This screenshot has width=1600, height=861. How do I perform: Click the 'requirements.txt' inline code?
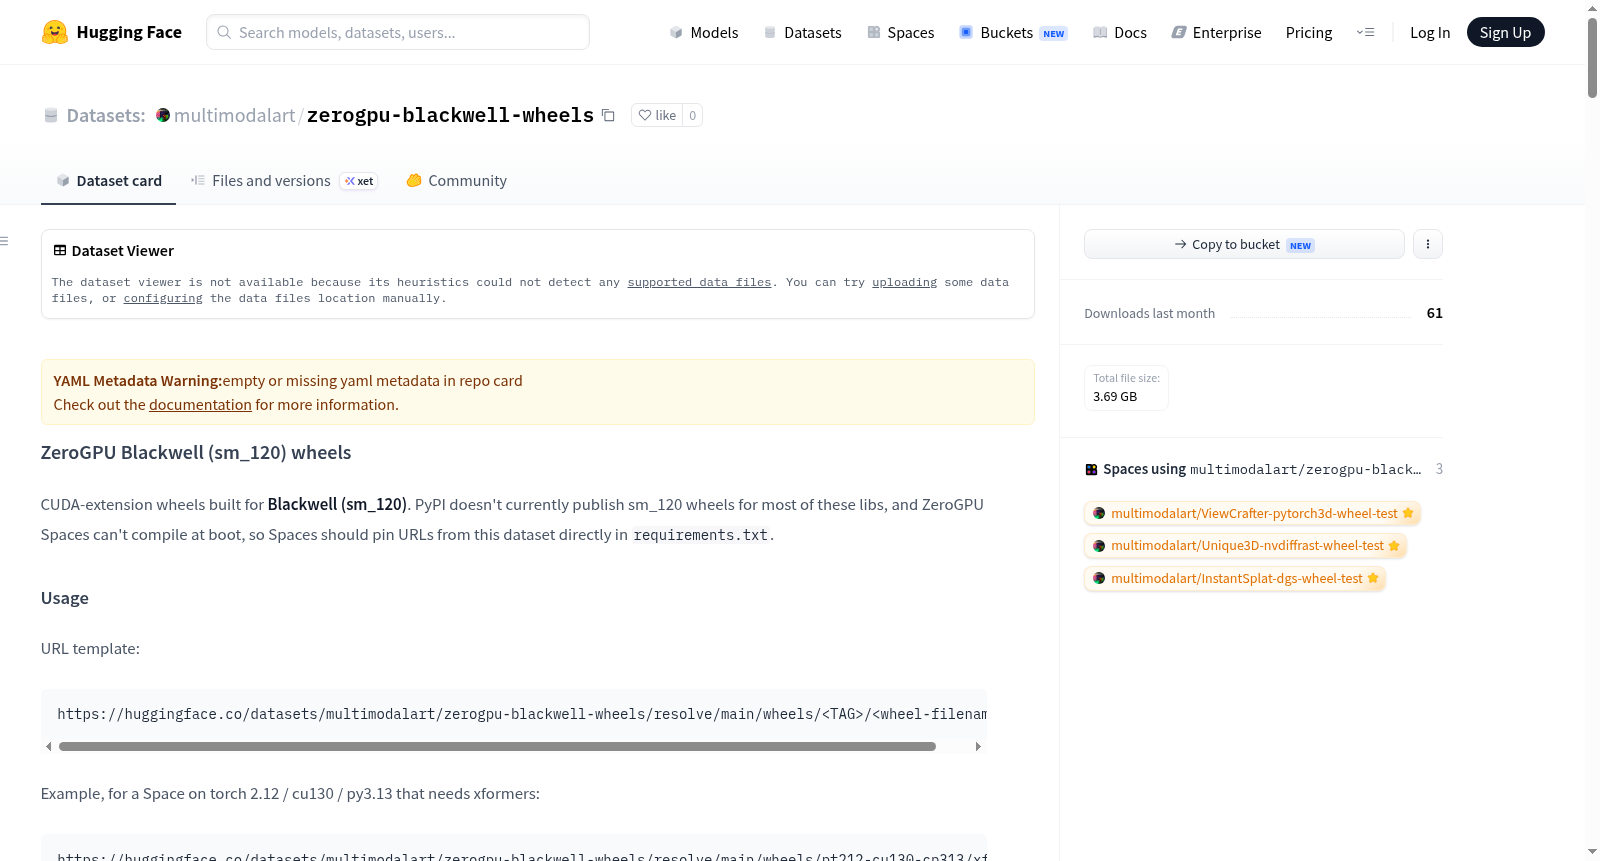(701, 535)
